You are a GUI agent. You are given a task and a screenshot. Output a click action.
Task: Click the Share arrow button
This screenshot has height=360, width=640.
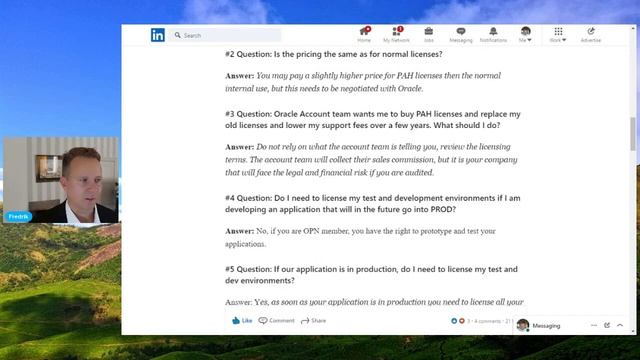tap(313, 321)
